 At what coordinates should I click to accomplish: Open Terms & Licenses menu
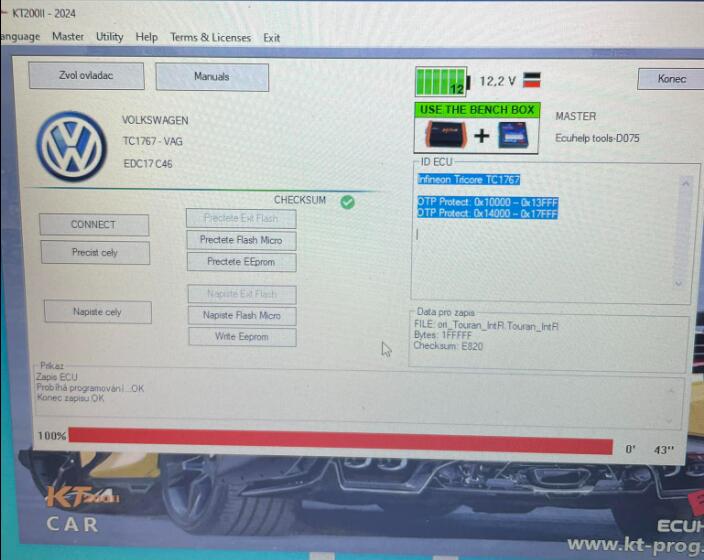tap(210, 37)
